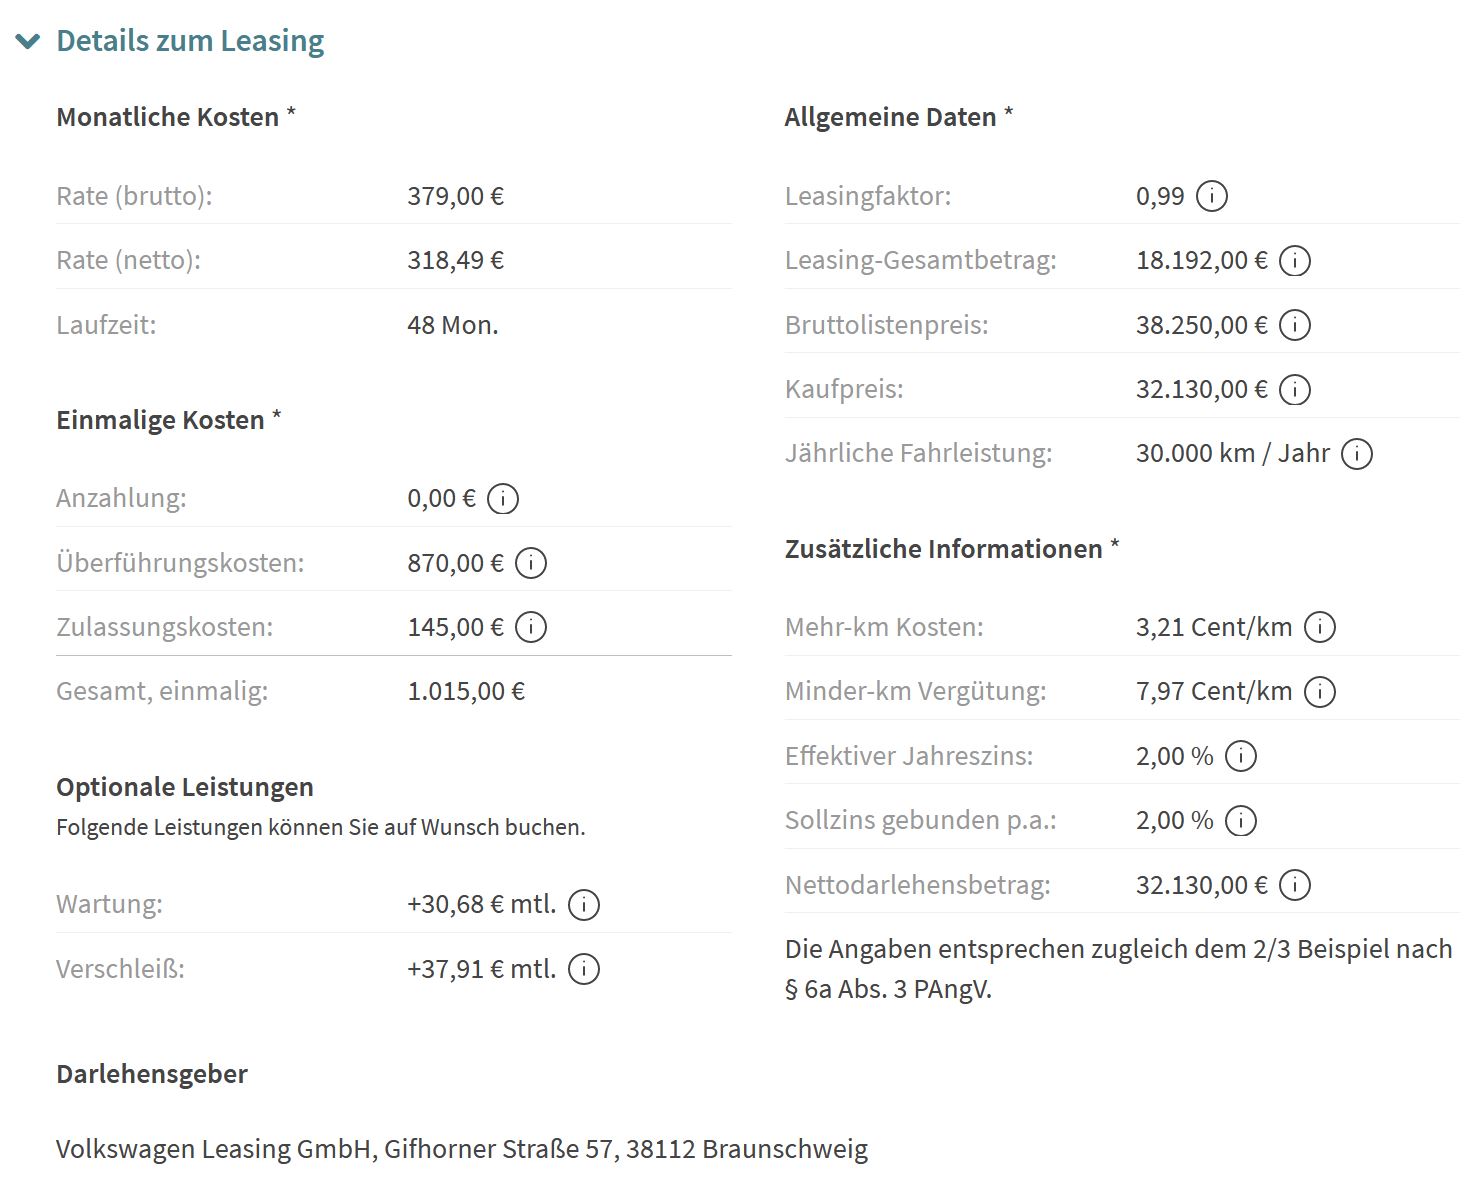Screen dimensions: 1474x1186
Task: Click the Verschleiß +37,91 € mtl. value
Action: (x=481, y=969)
